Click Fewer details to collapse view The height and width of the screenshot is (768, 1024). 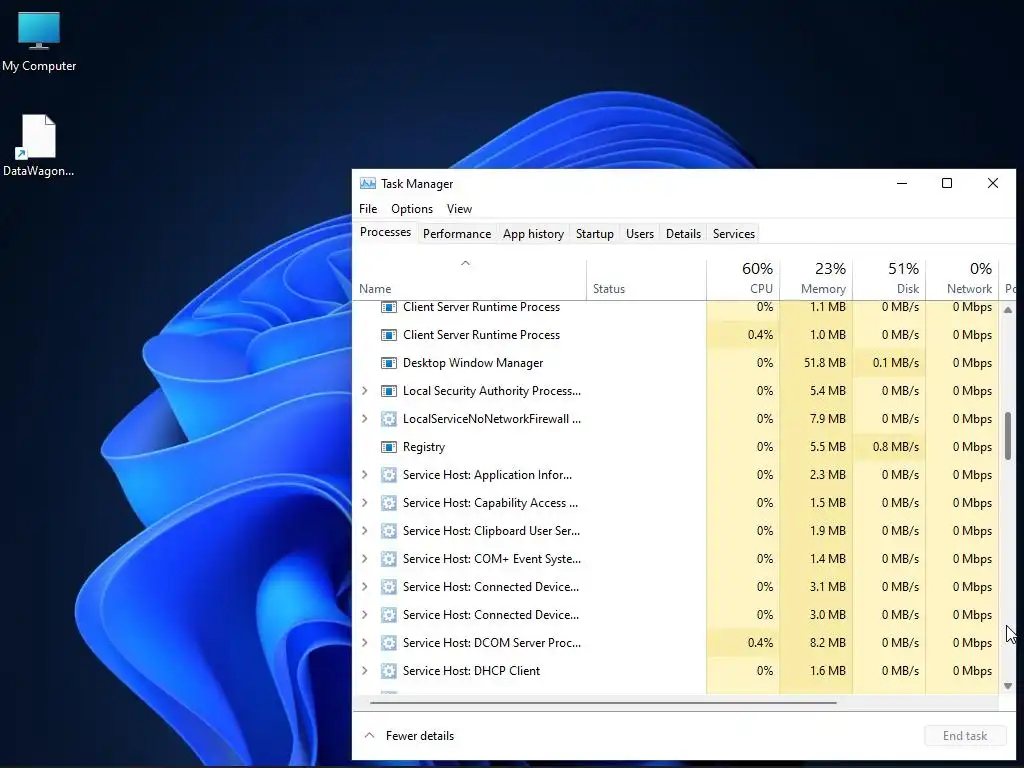(x=409, y=736)
